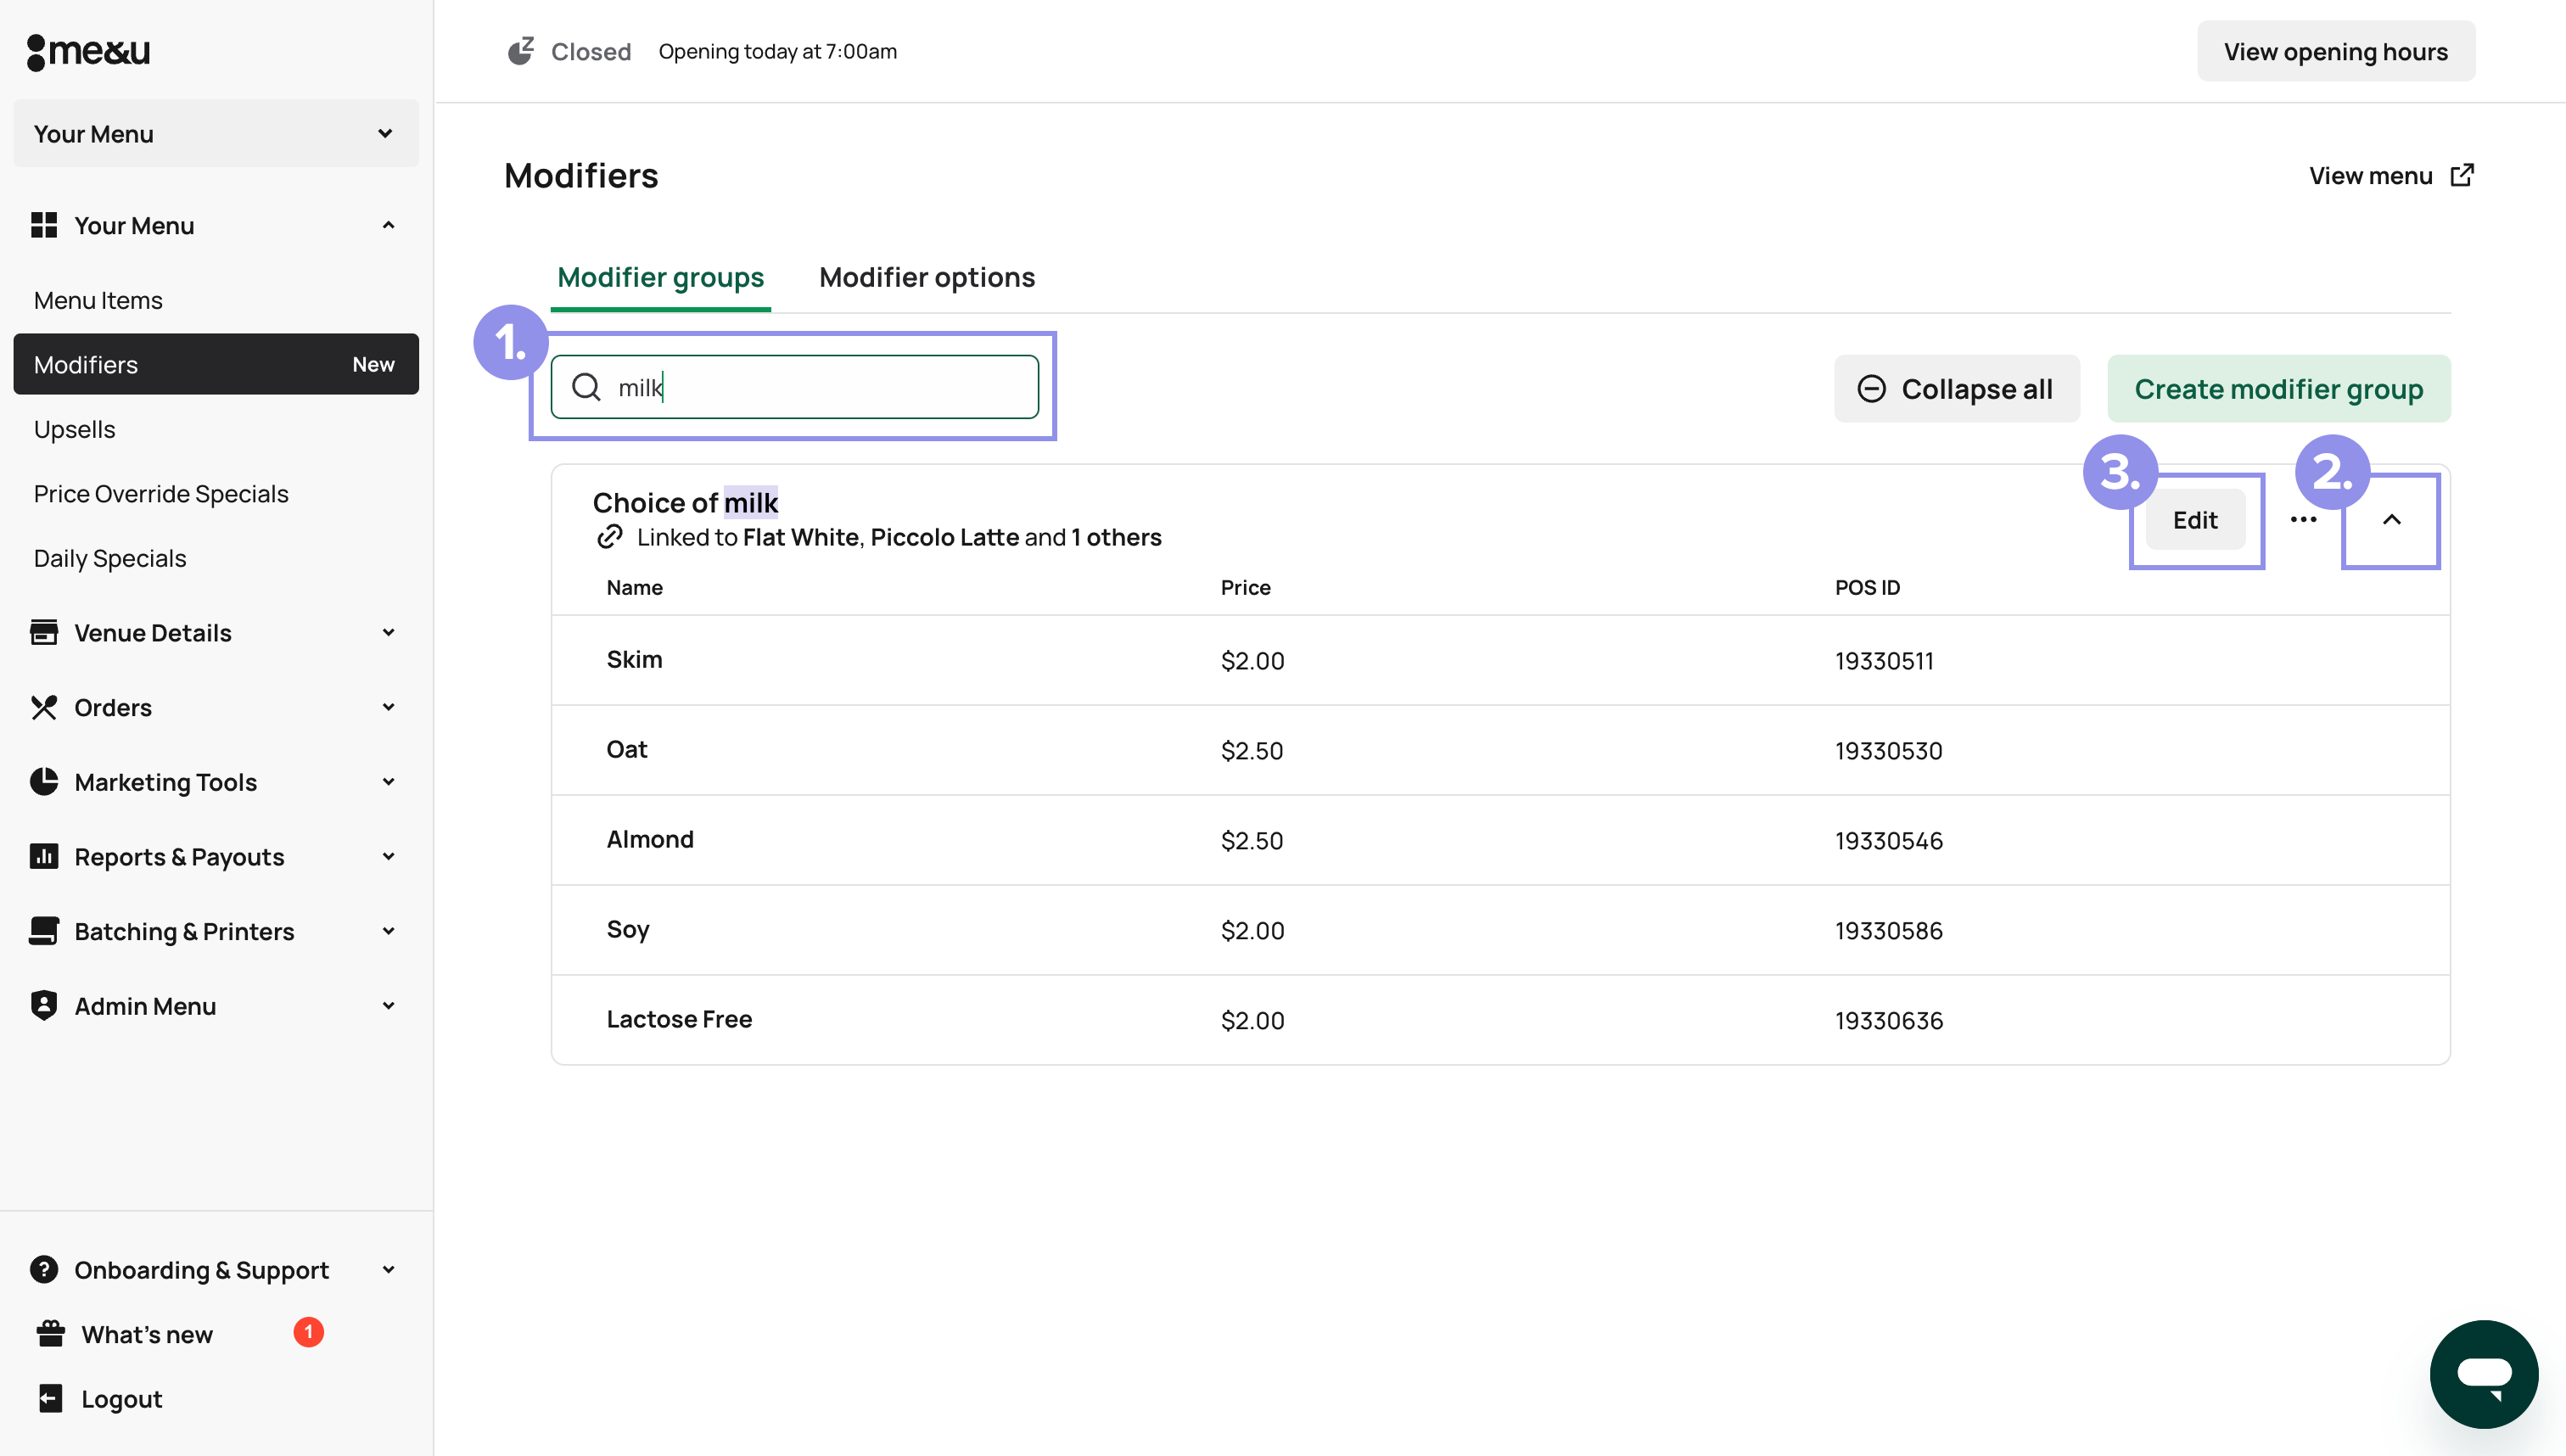Click the red What's new notification badge
The height and width of the screenshot is (1456, 2566).
pos(309,1332)
